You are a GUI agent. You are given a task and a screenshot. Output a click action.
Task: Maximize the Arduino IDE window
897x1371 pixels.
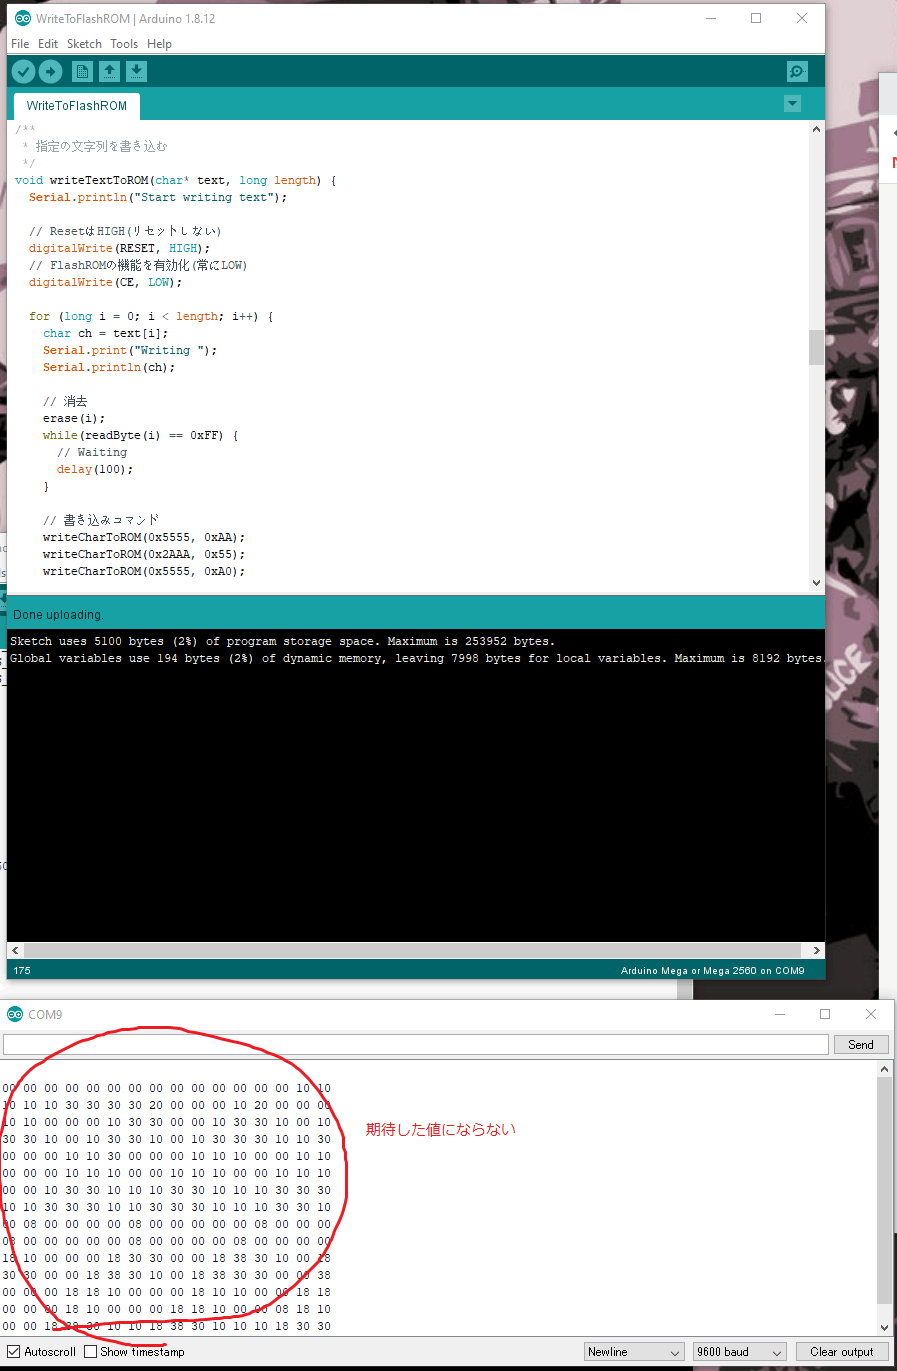pyautogui.click(x=756, y=18)
